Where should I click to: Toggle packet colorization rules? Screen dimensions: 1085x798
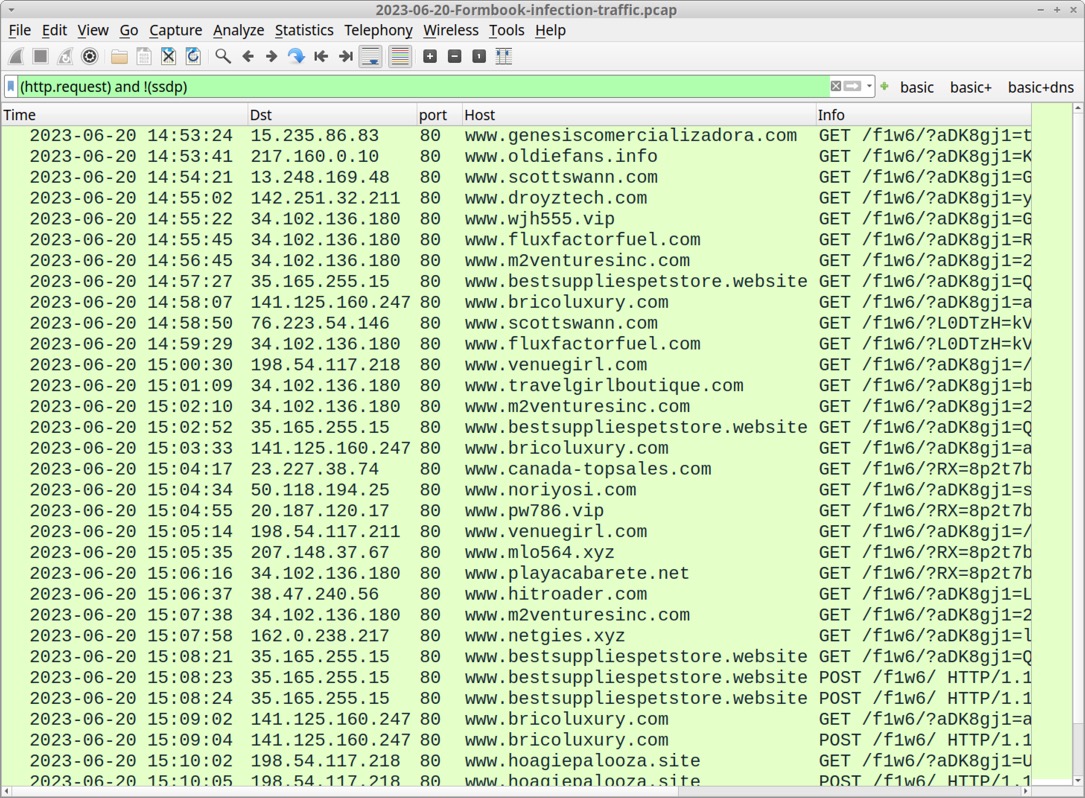tap(400, 57)
